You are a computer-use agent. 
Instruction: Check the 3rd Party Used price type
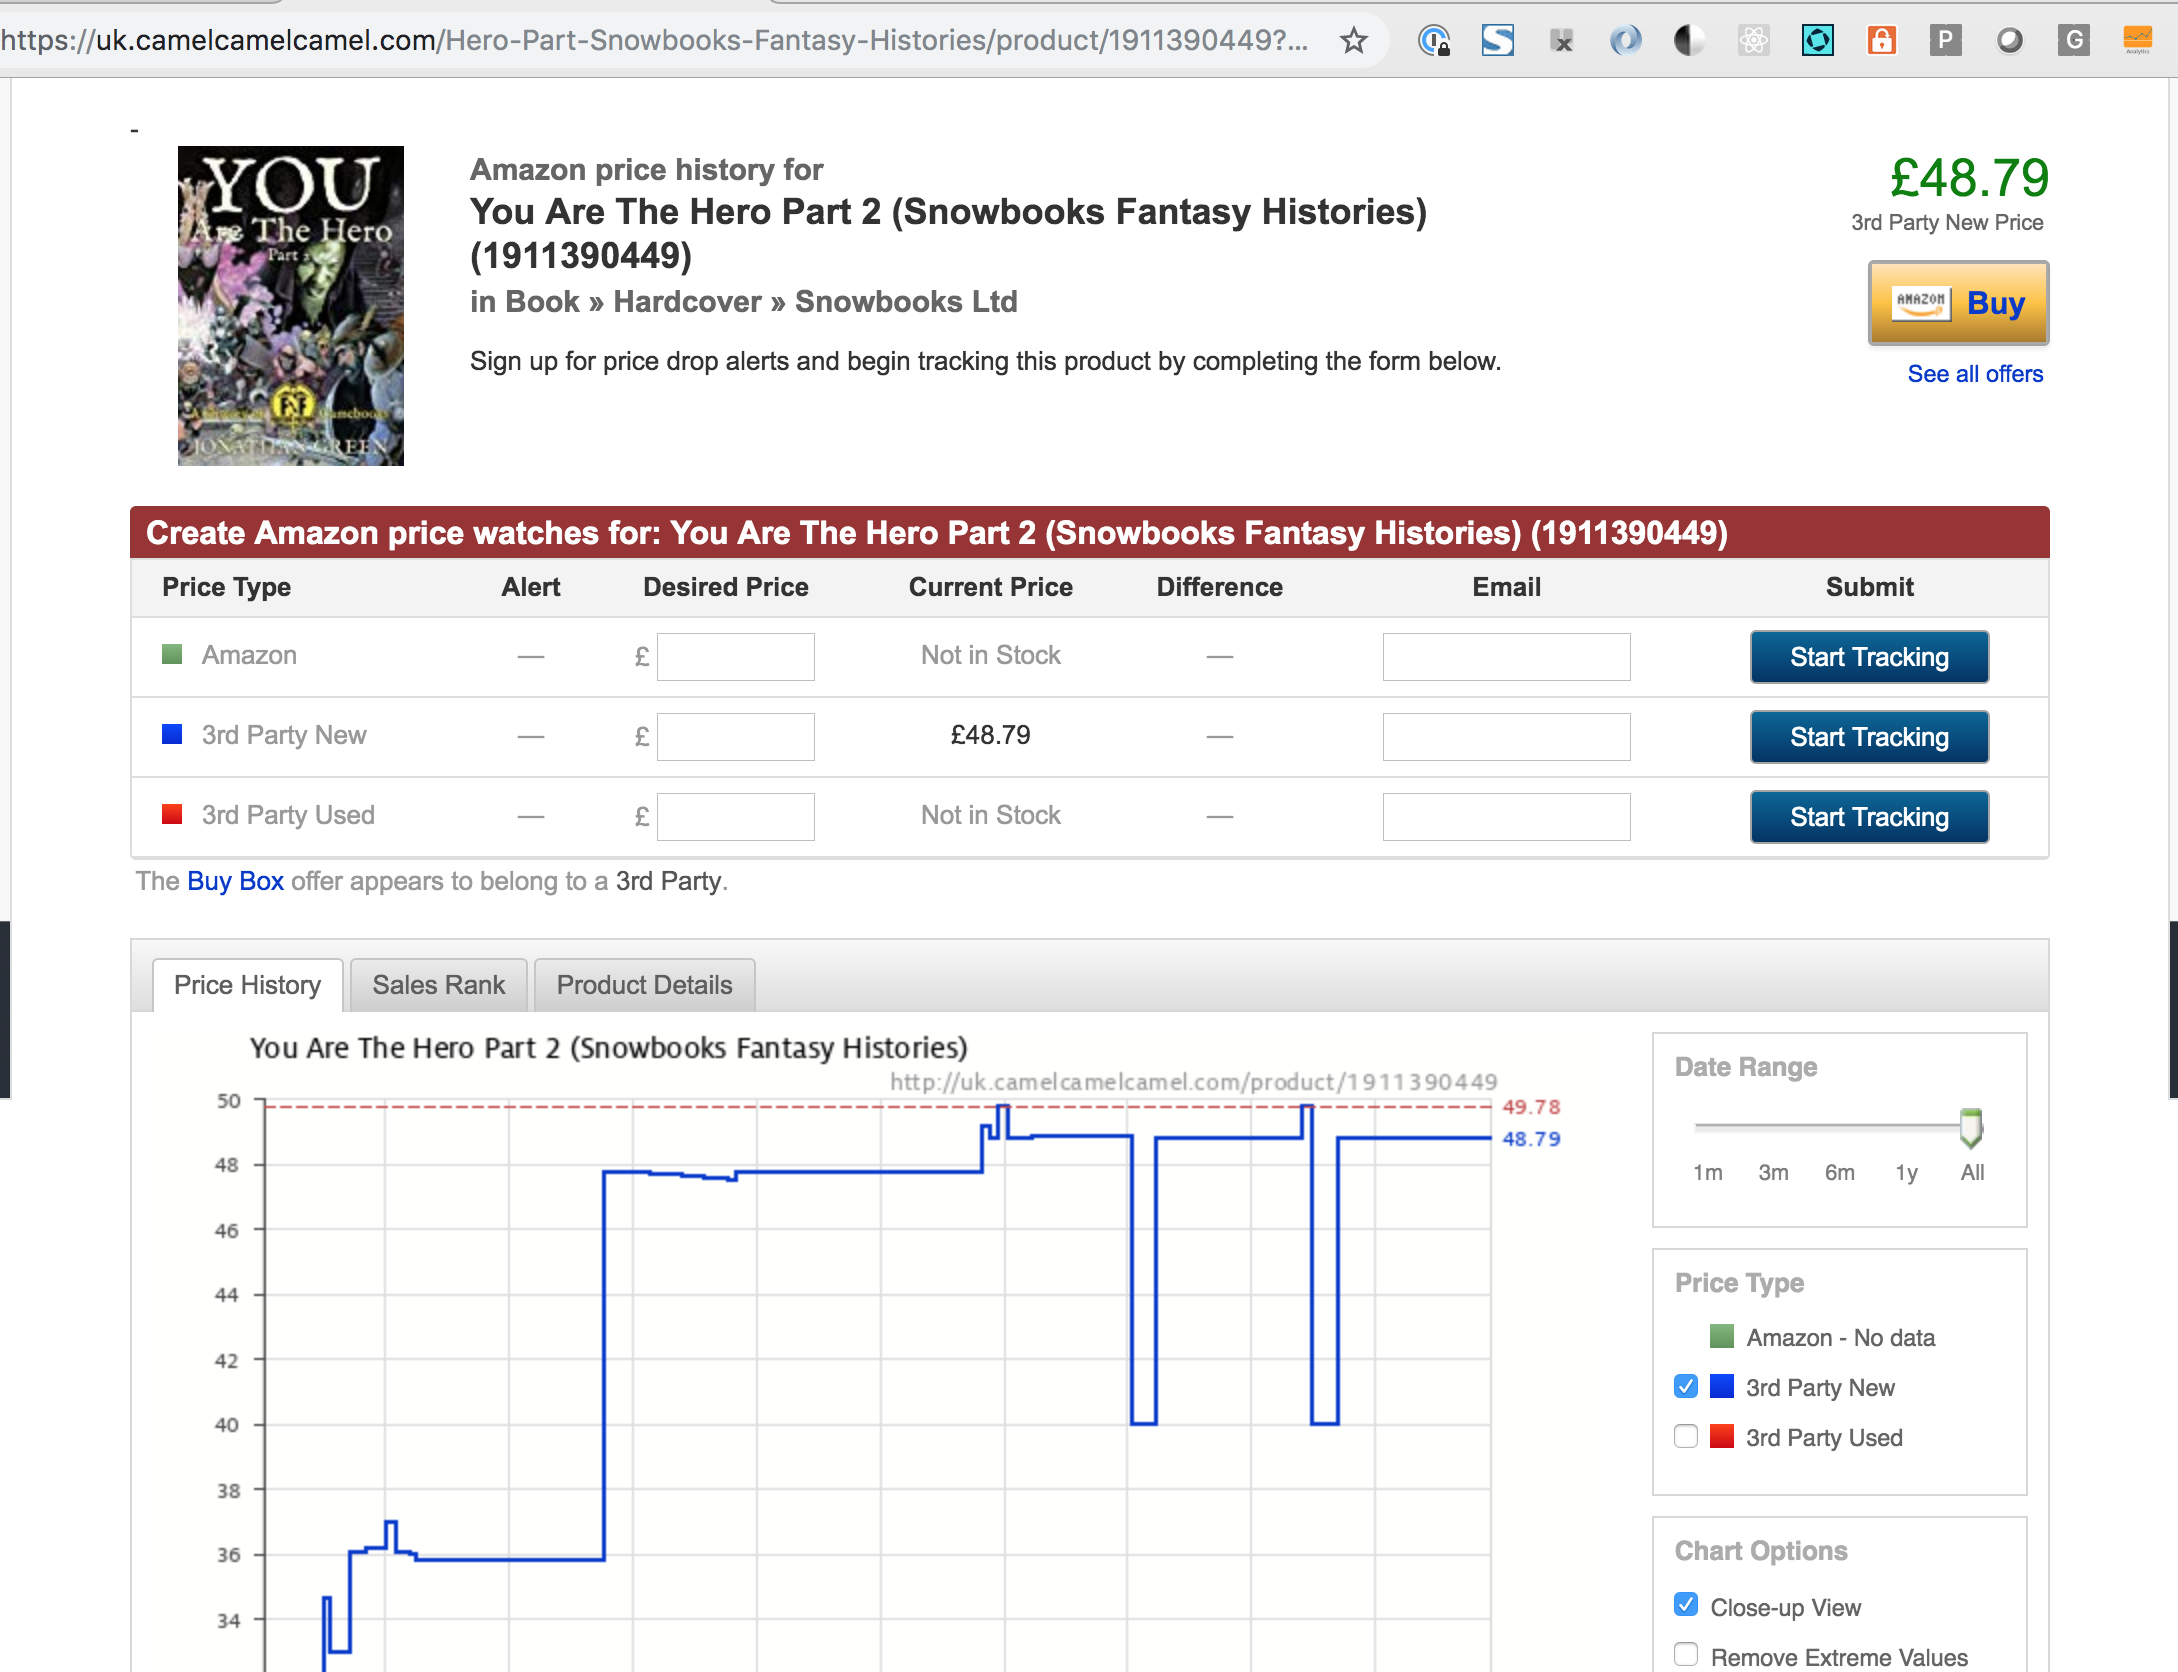(x=1685, y=1436)
